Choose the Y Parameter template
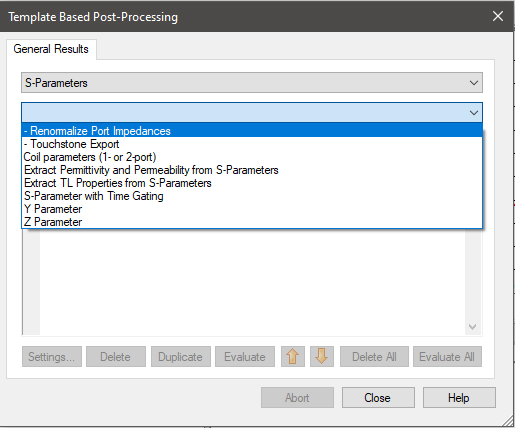The image size is (515, 428). pyautogui.click(x=252, y=209)
